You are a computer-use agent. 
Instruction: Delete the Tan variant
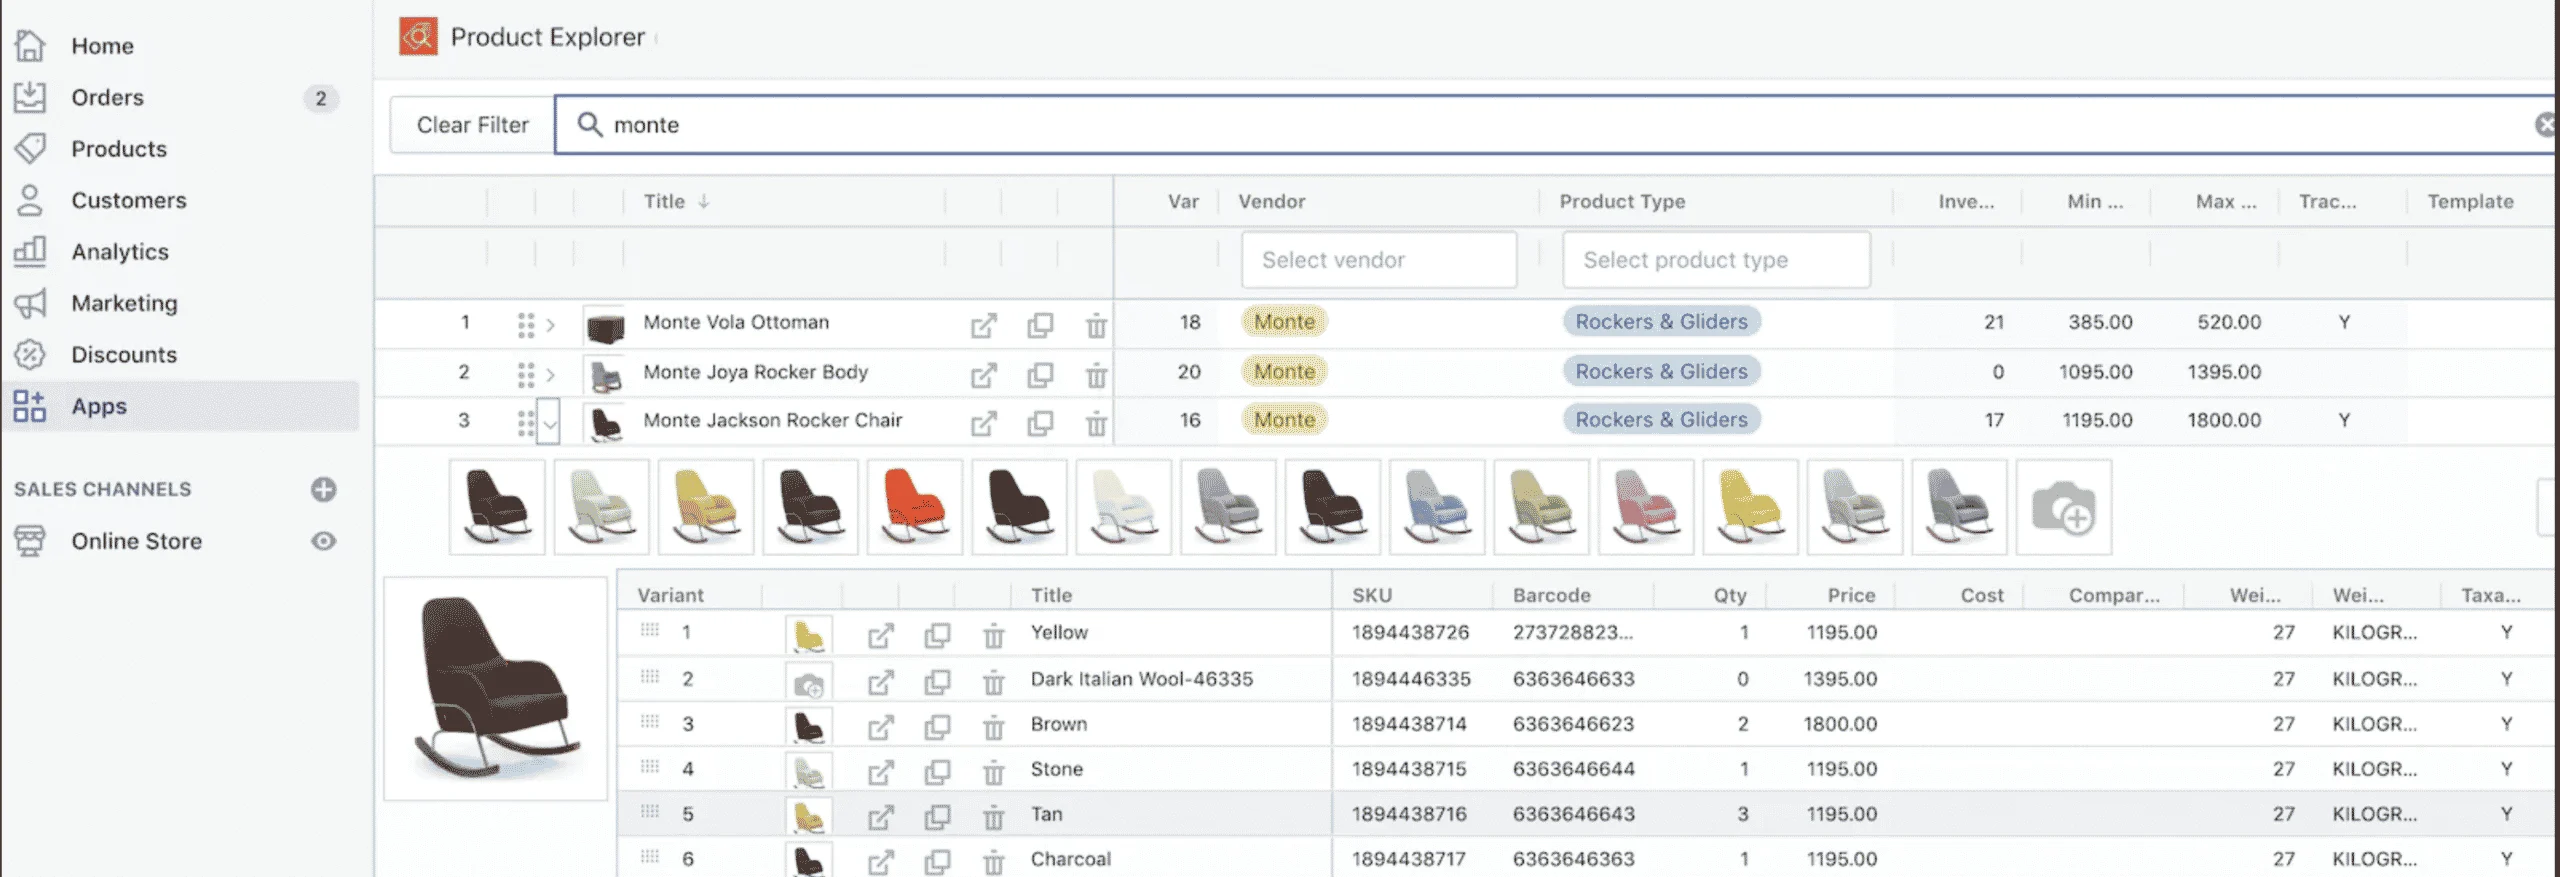tap(993, 818)
